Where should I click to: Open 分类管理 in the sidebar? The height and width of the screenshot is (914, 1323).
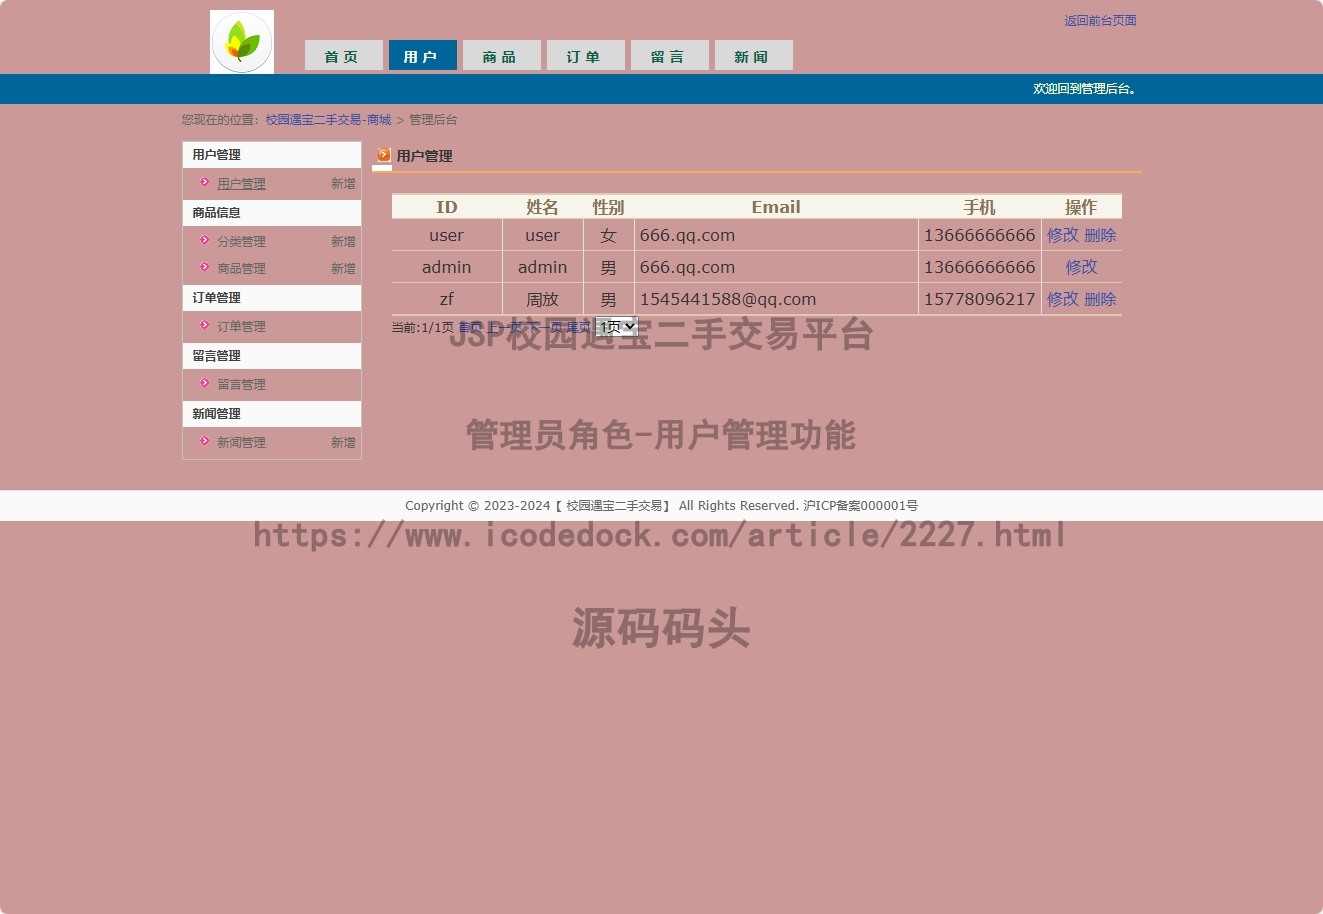241,242
